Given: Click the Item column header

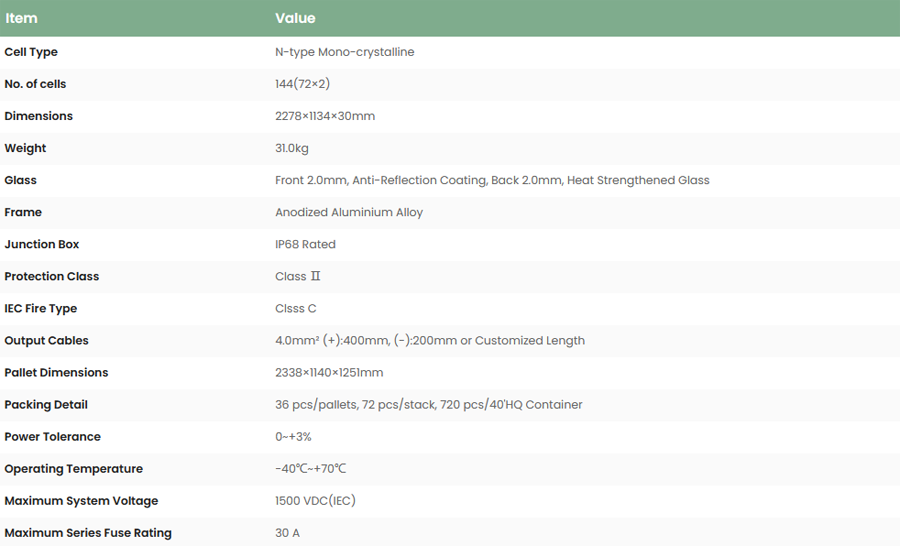Looking at the screenshot, I should point(21,18).
